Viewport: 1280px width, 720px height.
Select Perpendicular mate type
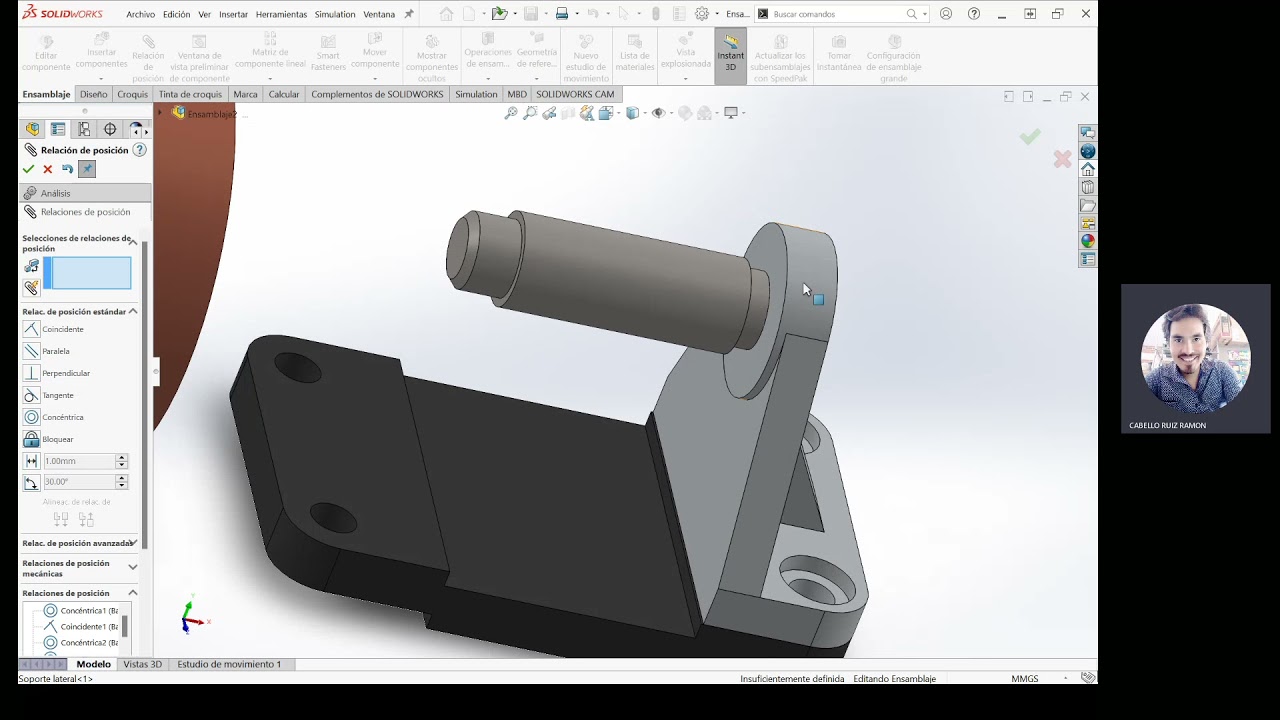[57, 373]
